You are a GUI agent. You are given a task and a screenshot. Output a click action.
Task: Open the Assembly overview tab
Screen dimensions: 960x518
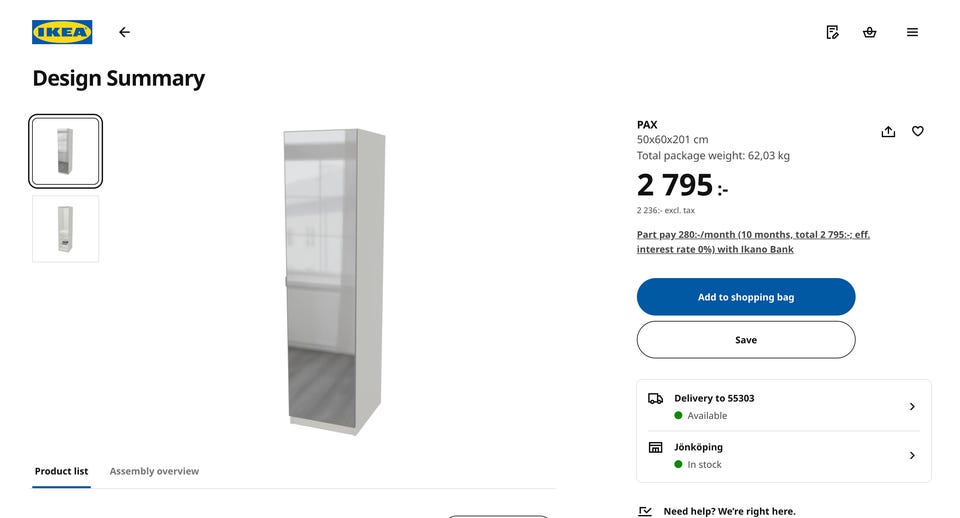pyautogui.click(x=154, y=471)
